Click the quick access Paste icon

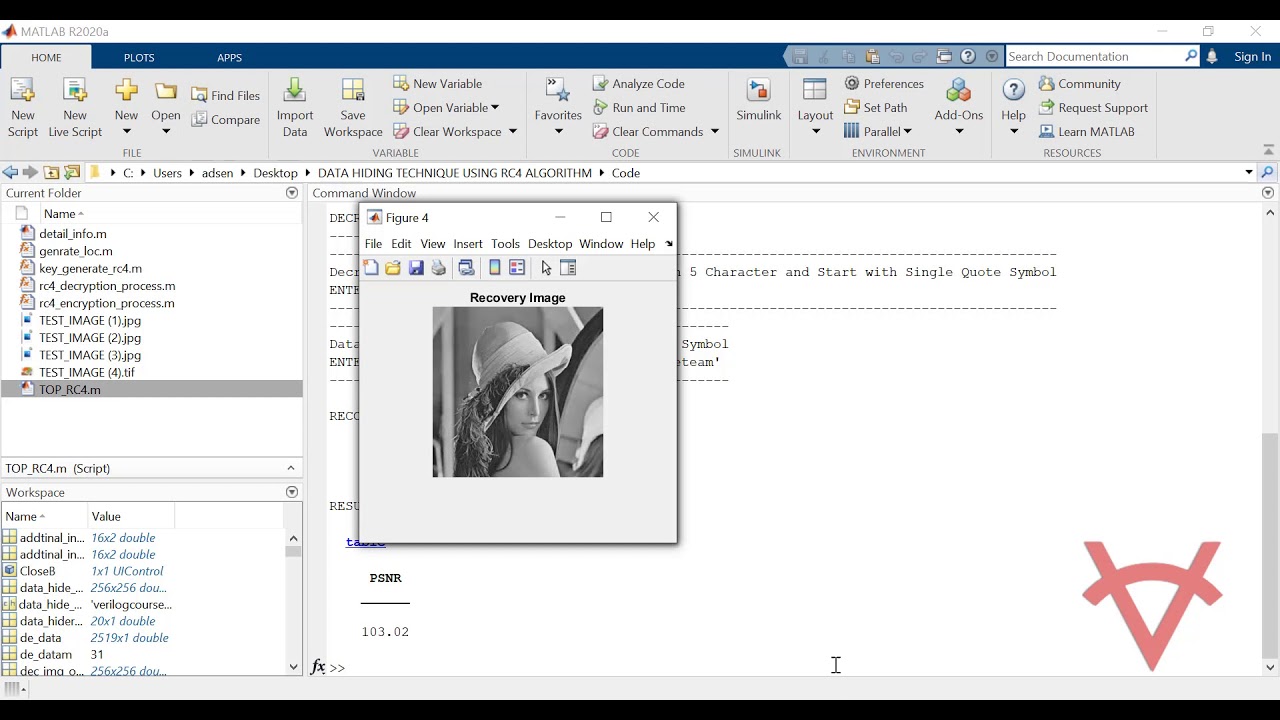point(872,57)
